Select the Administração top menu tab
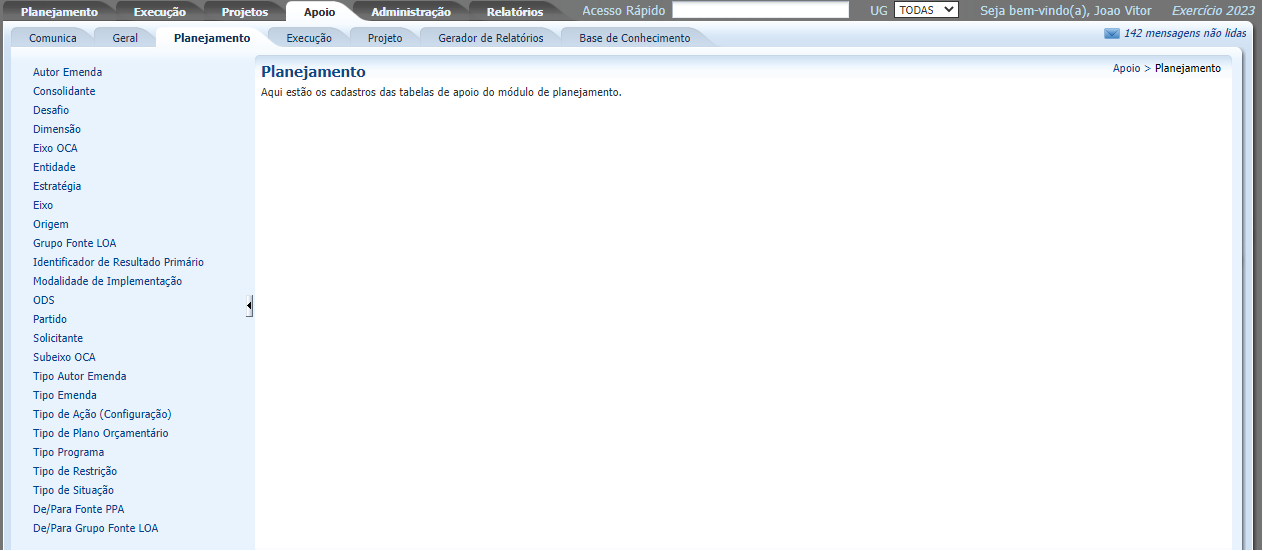1263x551 pixels. (x=410, y=12)
